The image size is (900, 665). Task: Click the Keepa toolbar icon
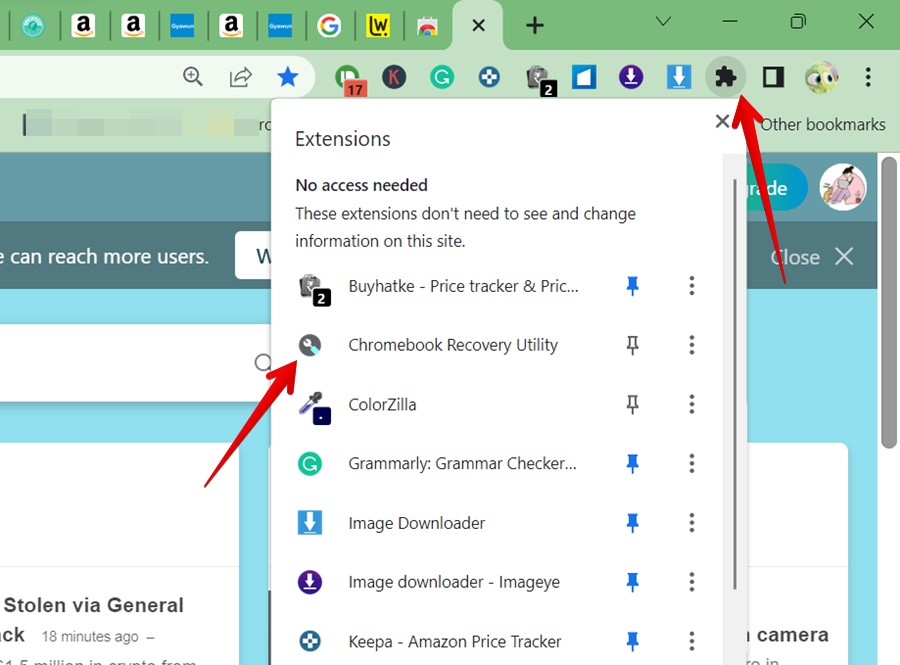[489, 77]
